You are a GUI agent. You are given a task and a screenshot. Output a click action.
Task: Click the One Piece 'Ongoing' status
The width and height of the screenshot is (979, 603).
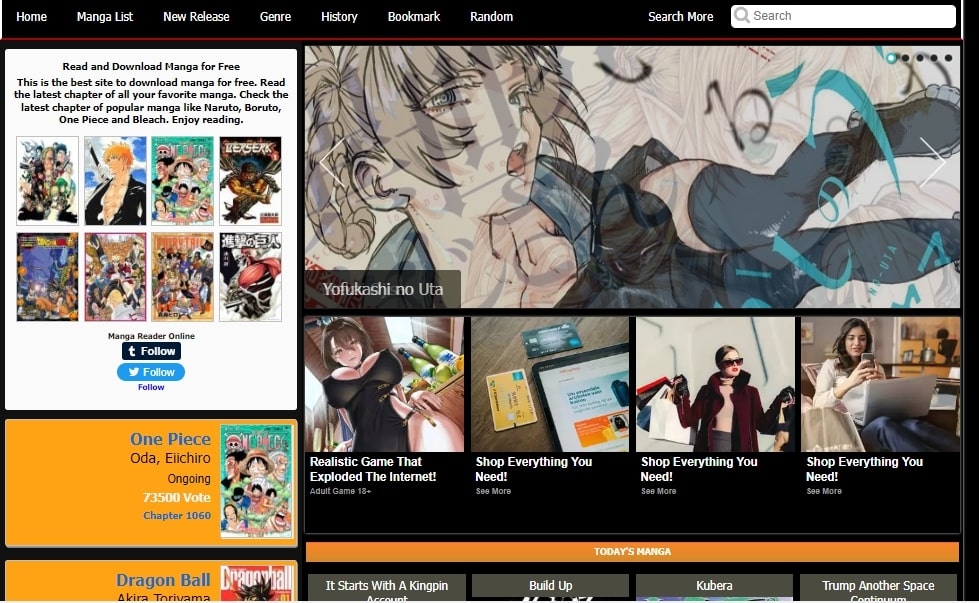pos(189,479)
